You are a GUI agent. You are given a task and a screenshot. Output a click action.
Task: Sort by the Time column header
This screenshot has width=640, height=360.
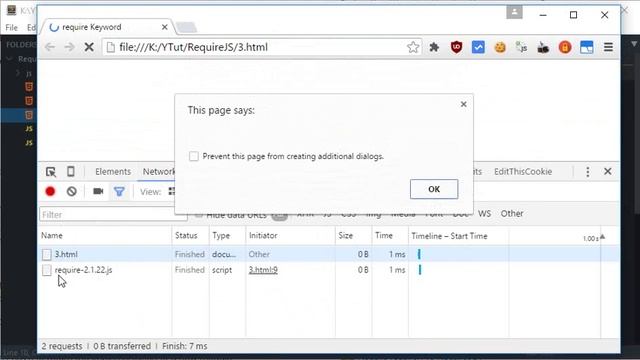pos(390,236)
